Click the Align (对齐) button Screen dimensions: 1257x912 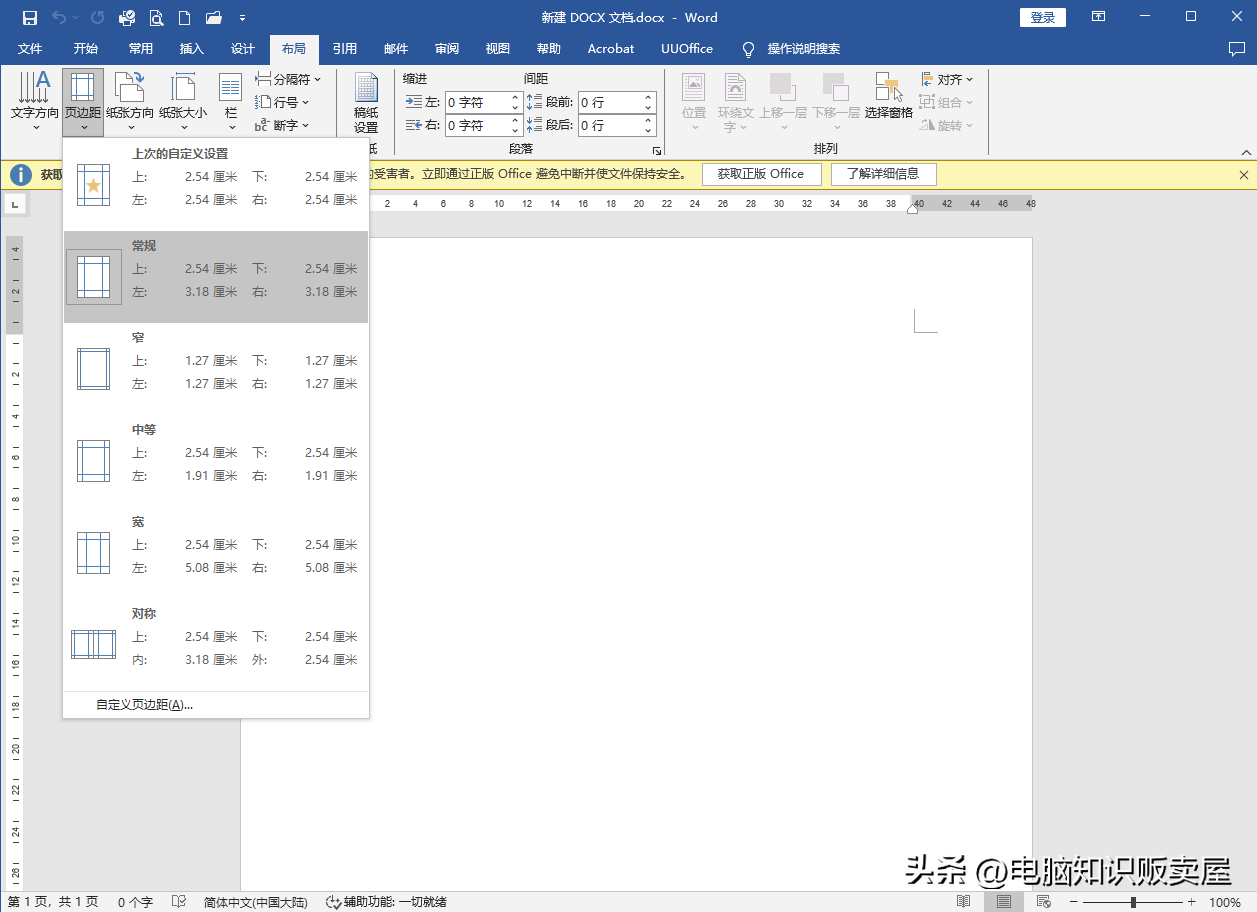tap(946, 79)
